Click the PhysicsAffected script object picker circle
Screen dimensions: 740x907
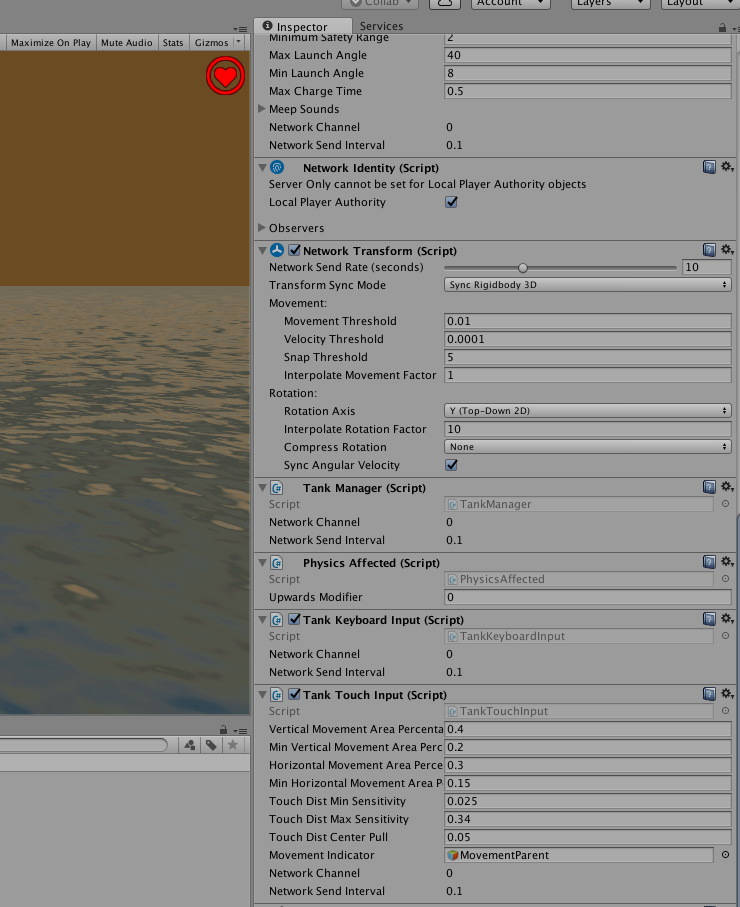(725, 579)
